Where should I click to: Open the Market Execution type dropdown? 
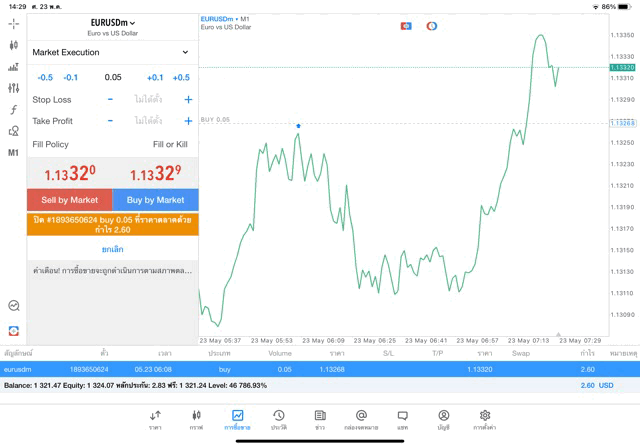[111, 52]
